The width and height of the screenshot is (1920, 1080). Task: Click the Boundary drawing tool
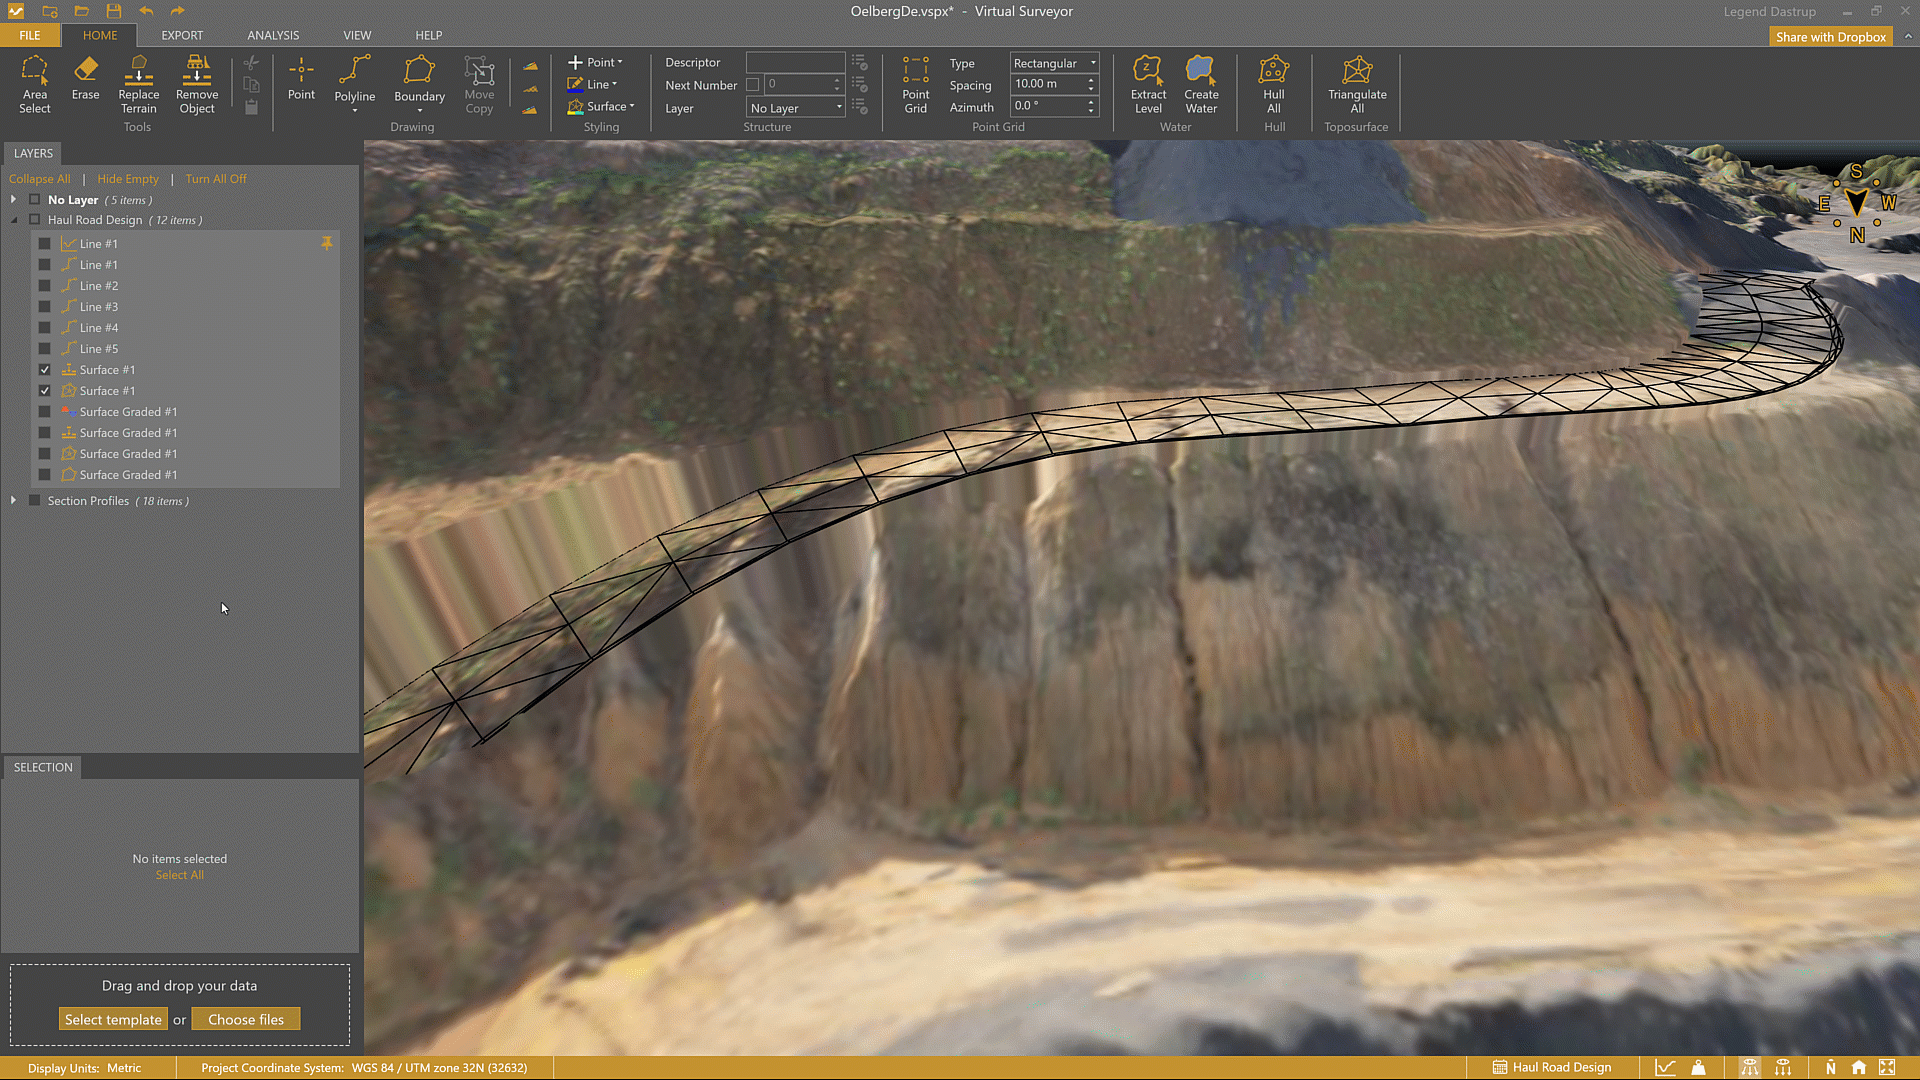(x=419, y=80)
